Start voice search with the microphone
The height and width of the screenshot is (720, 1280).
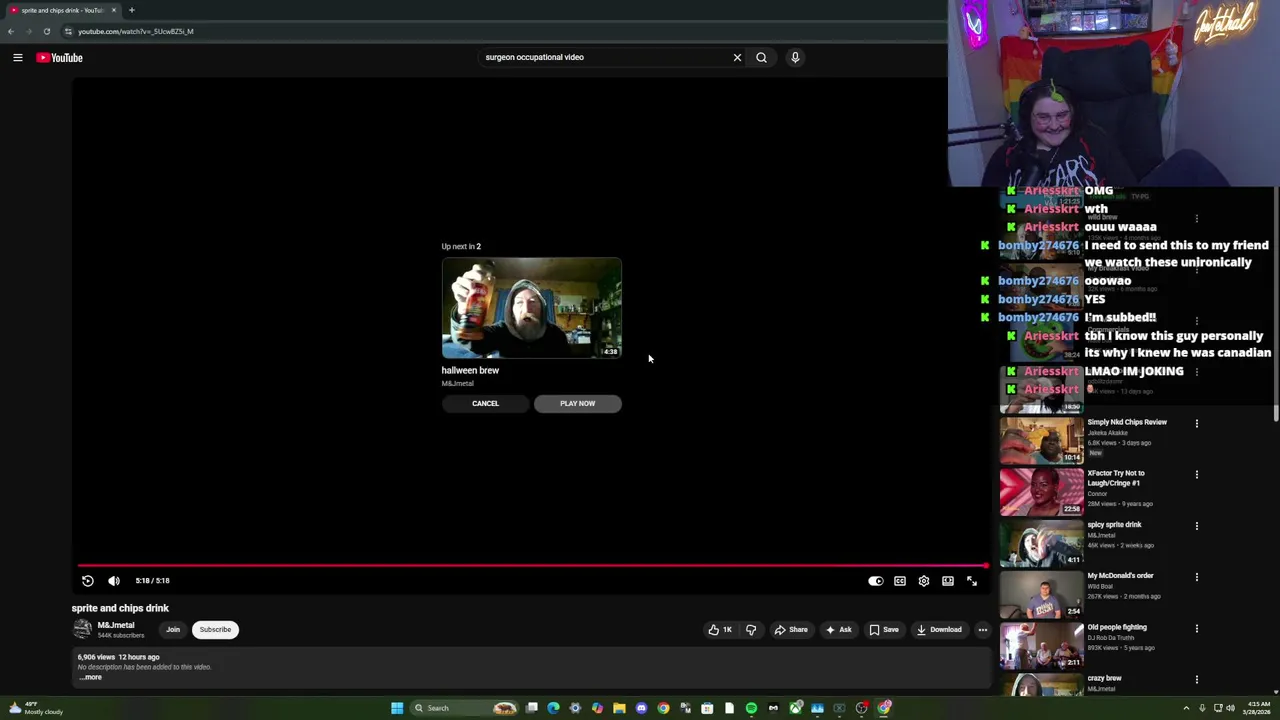pyautogui.click(x=795, y=57)
